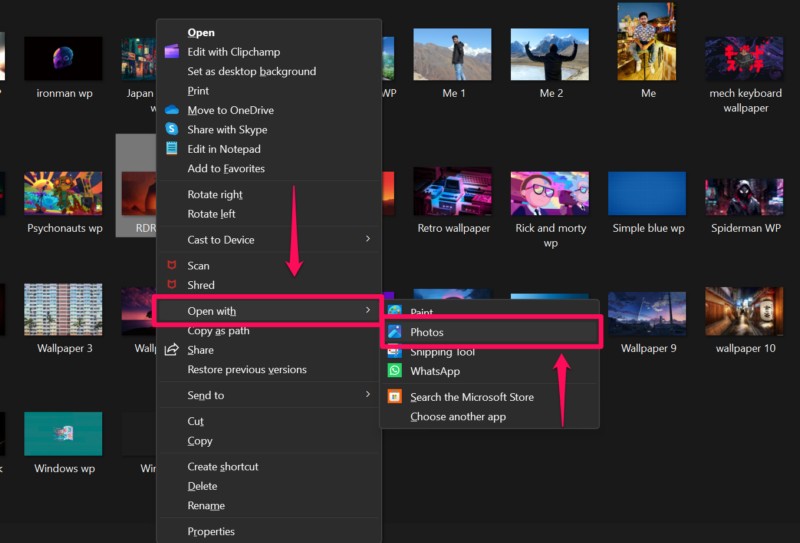The image size is (800, 543).
Task: Click the Photos app icon
Action: point(395,332)
